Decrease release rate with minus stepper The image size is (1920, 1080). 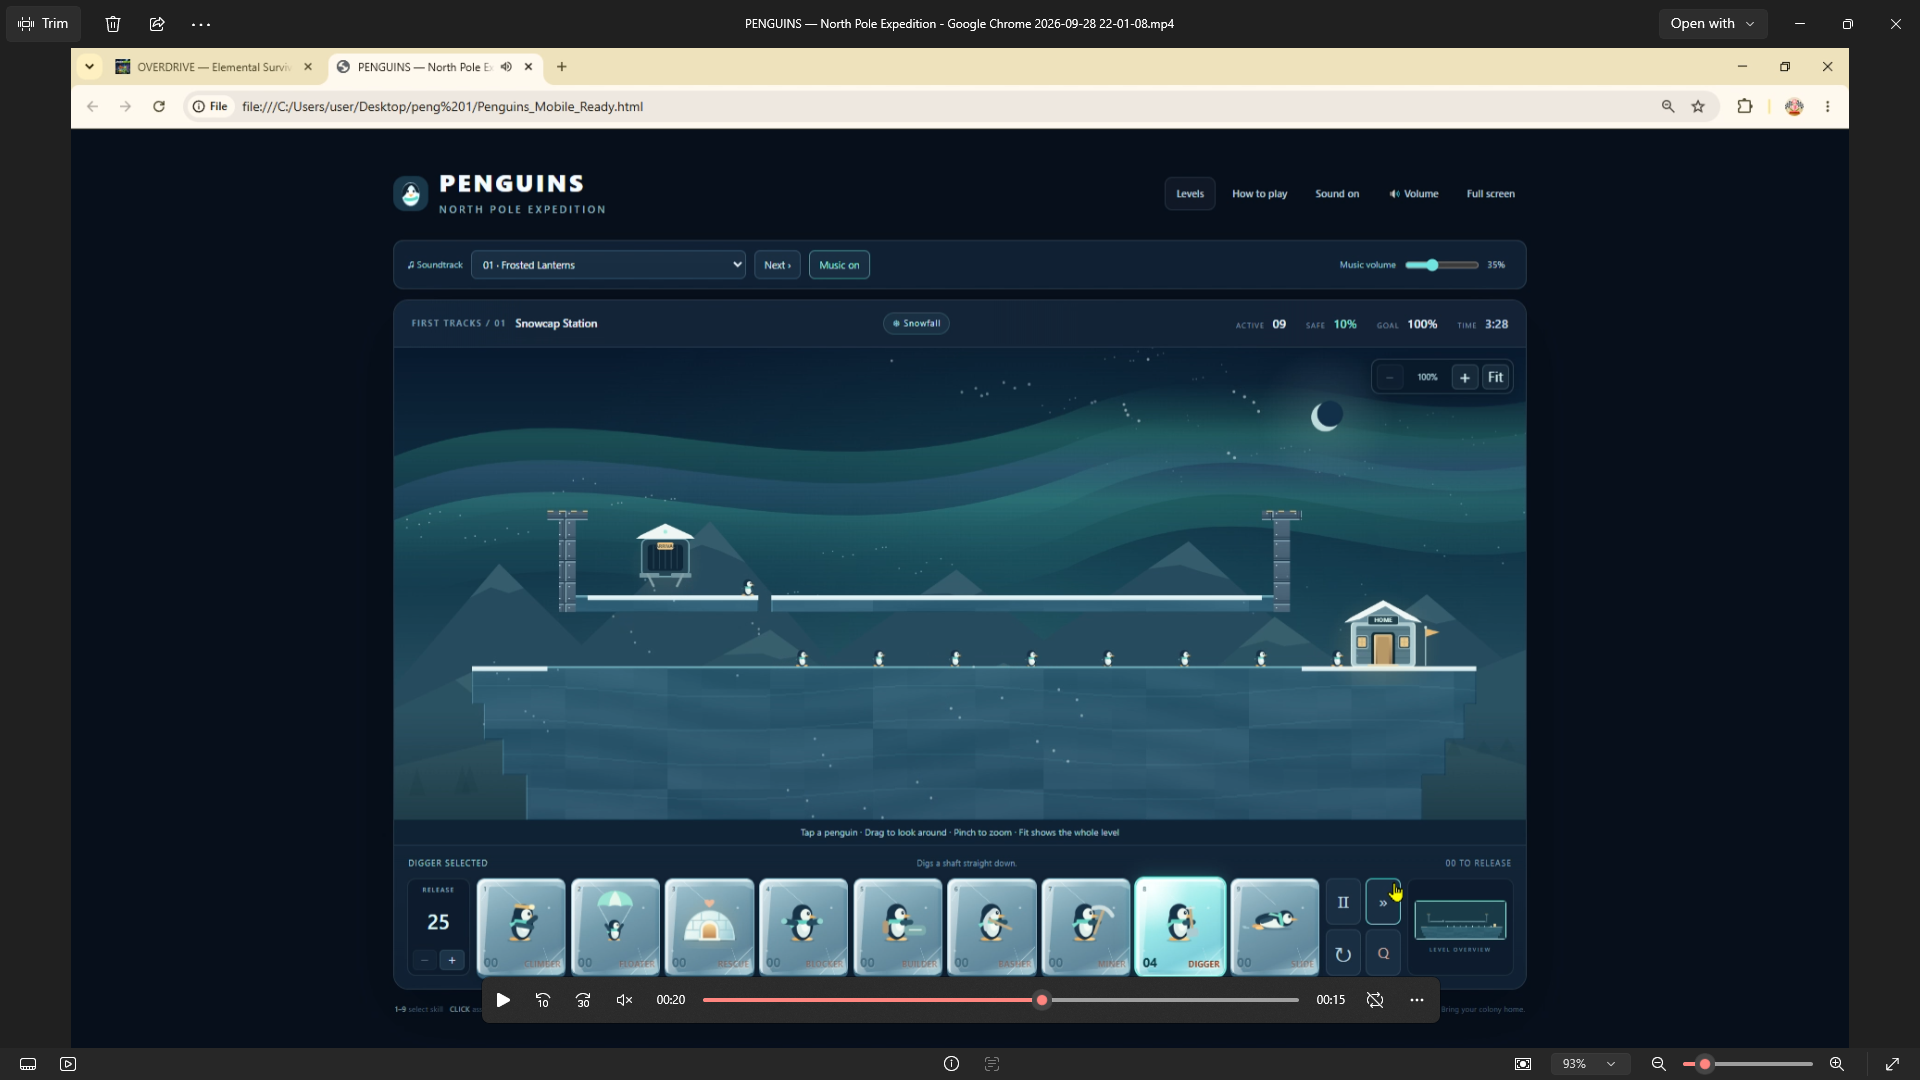click(425, 960)
